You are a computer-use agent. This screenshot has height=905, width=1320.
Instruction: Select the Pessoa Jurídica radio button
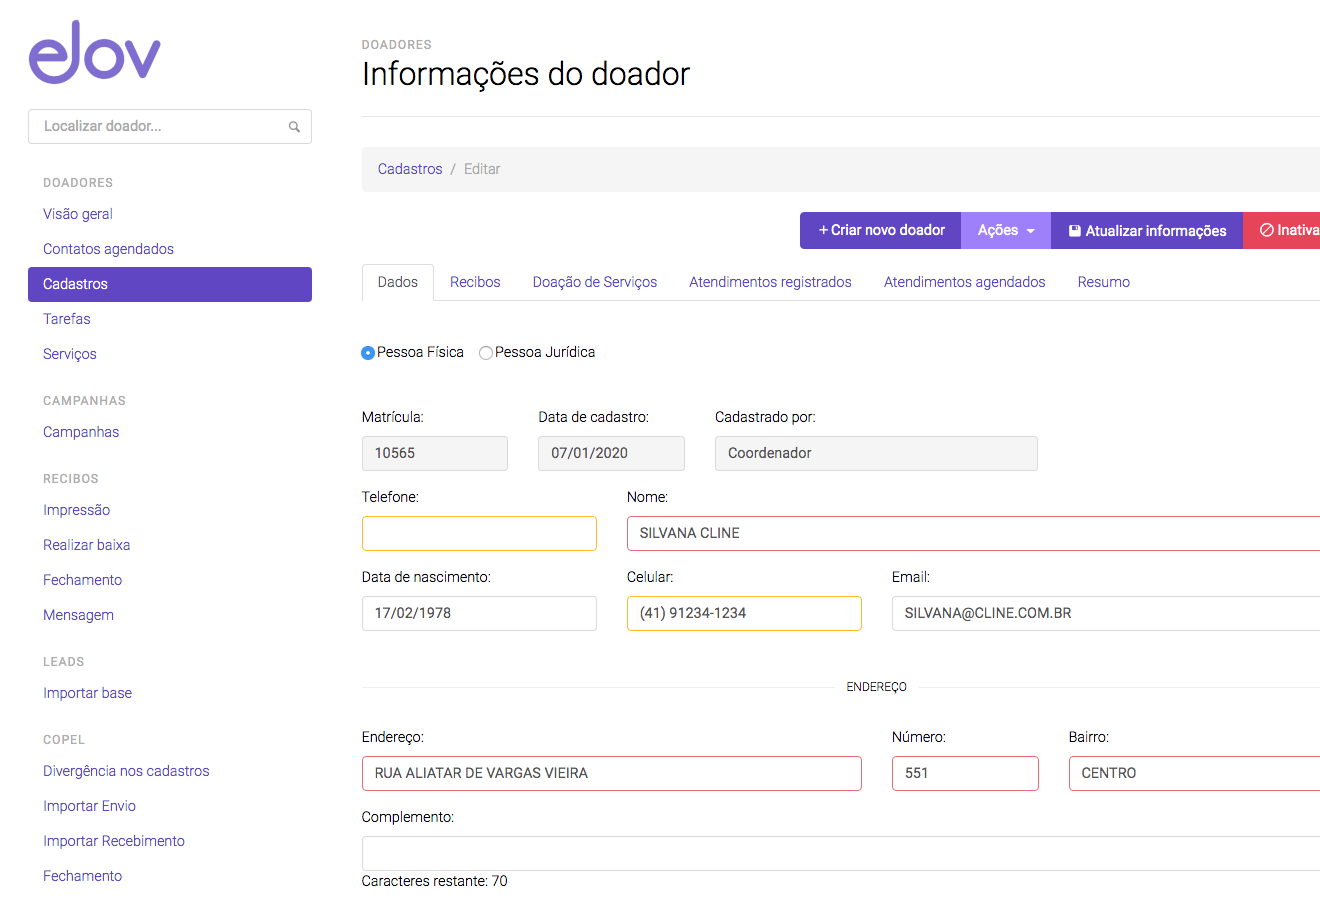(x=486, y=353)
